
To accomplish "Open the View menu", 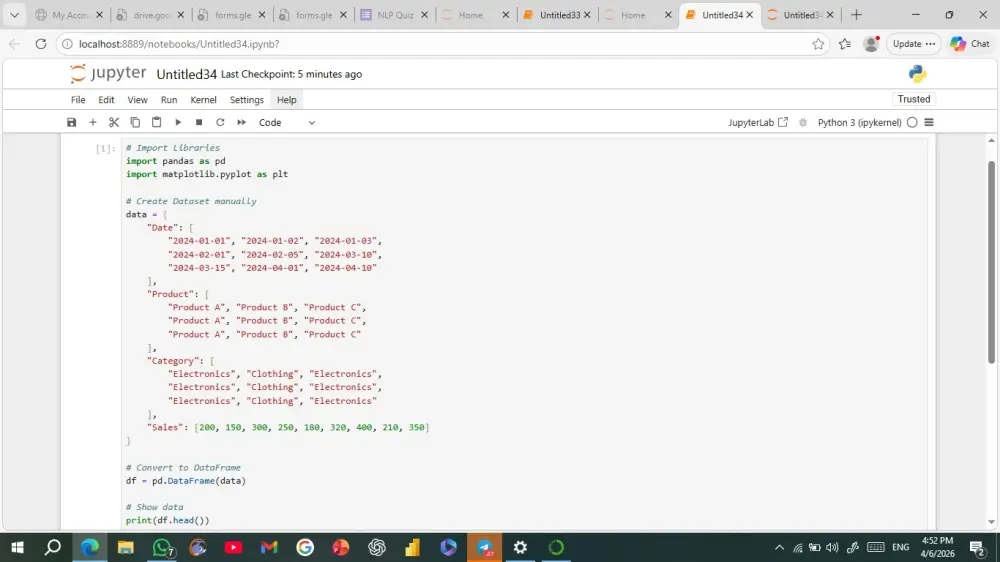I will 137,100.
